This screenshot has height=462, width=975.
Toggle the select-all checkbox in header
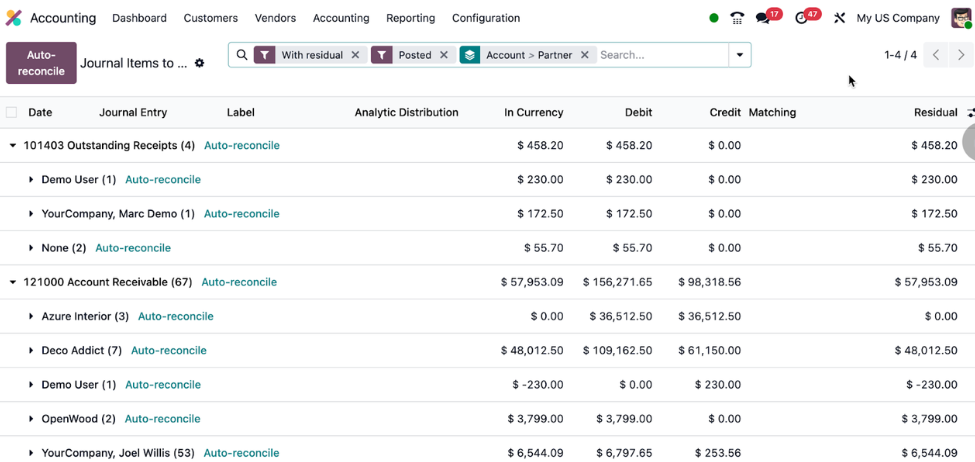pyautogui.click(x=11, y=113)
